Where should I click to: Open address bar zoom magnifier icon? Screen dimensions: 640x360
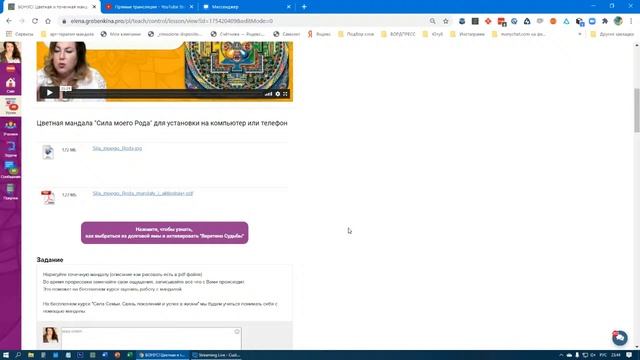pyautogui.click(x=432, y=21)
